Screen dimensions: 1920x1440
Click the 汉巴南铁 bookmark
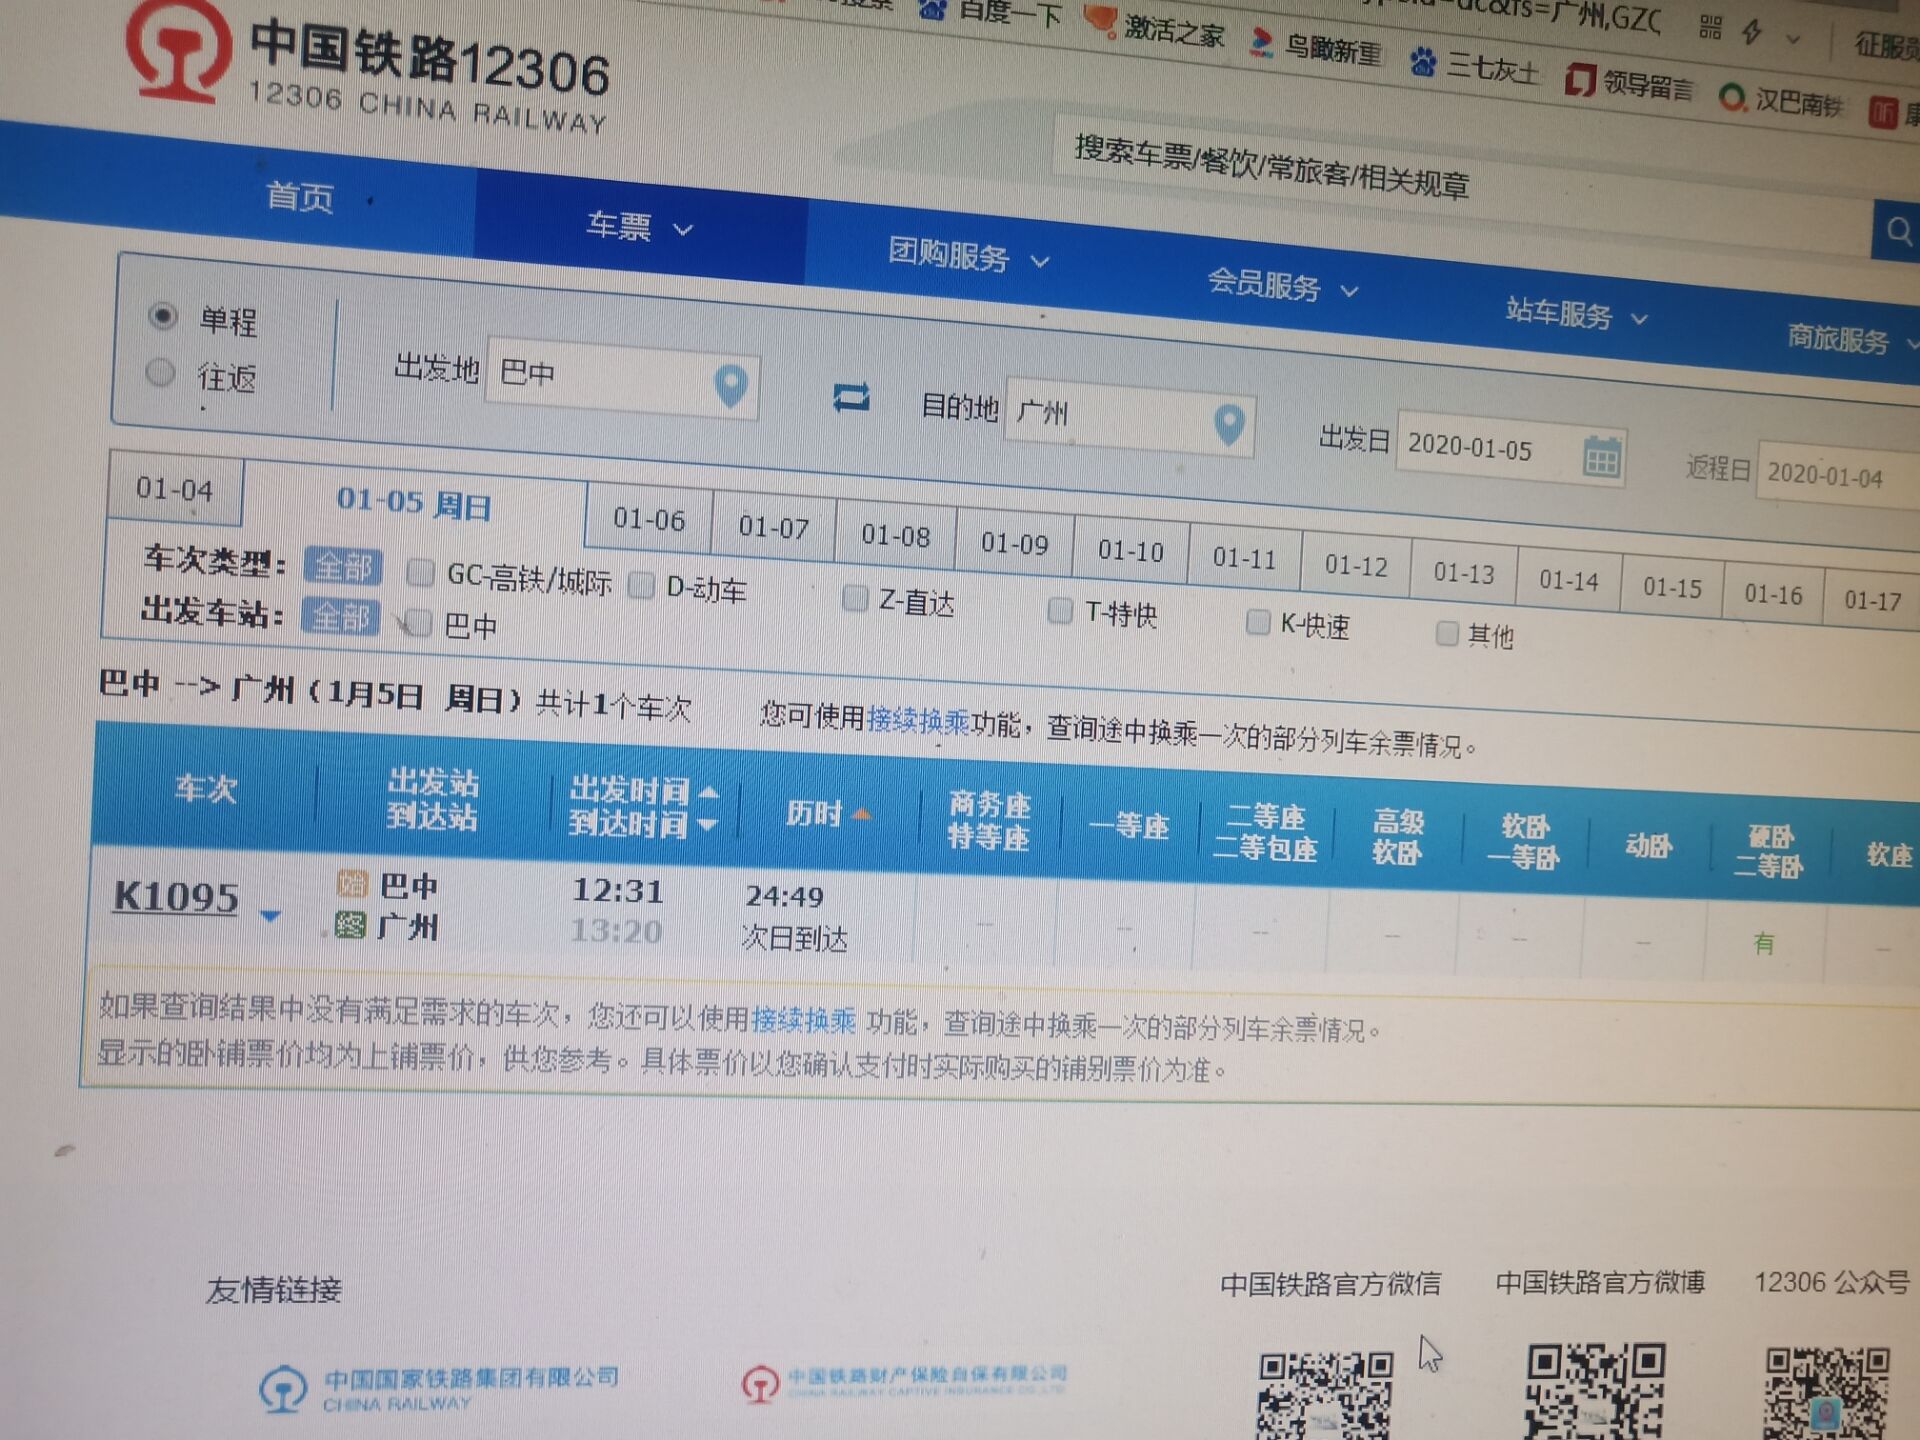tap(1781, 100)
